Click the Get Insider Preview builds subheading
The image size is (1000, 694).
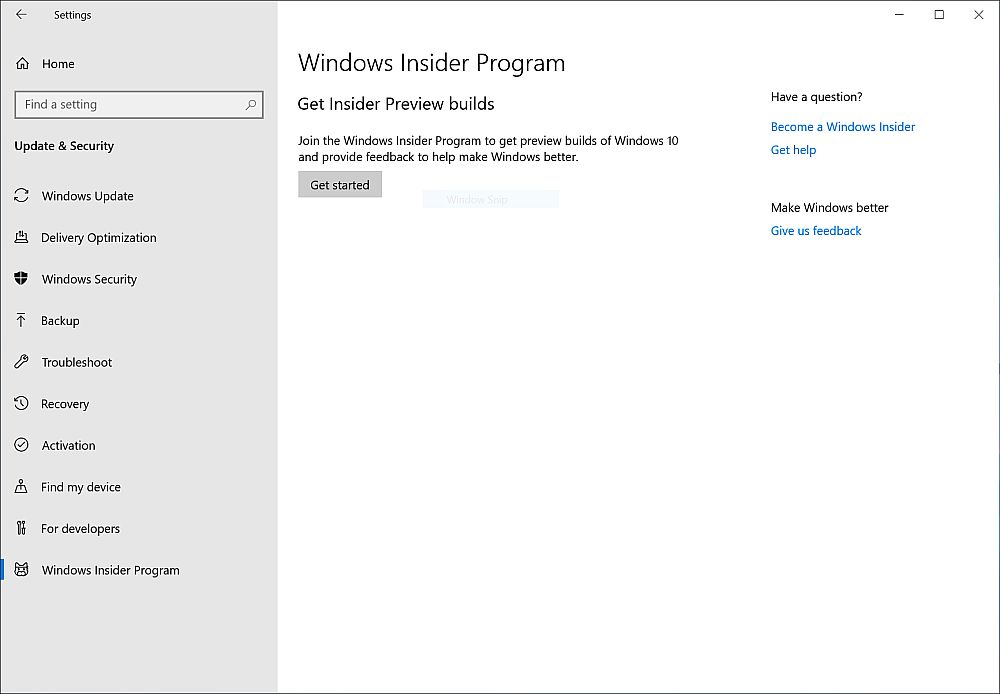(395, 104)
